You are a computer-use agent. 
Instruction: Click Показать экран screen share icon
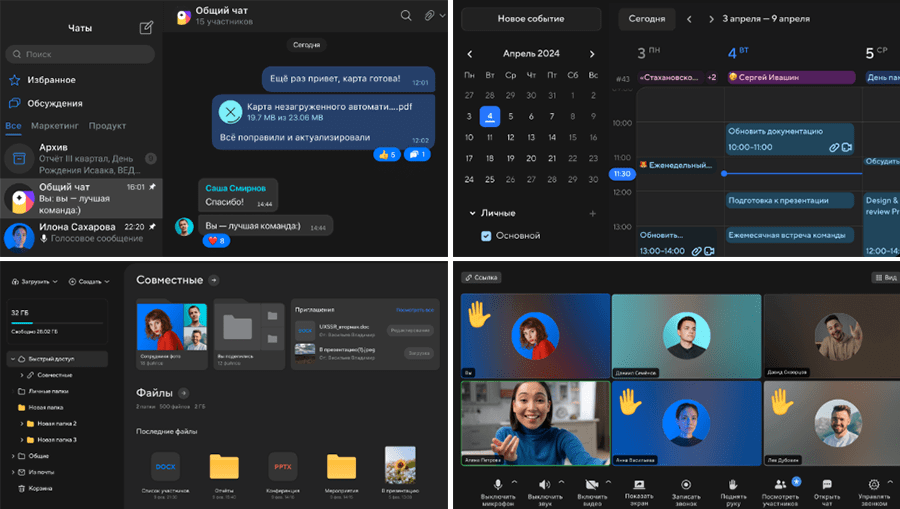pyautogui.click(x=639, y=485)
